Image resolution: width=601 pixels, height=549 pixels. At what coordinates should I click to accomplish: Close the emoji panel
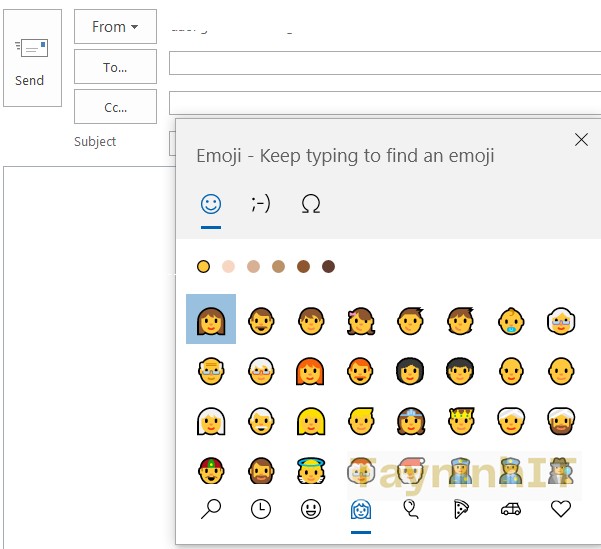point(581,140)
